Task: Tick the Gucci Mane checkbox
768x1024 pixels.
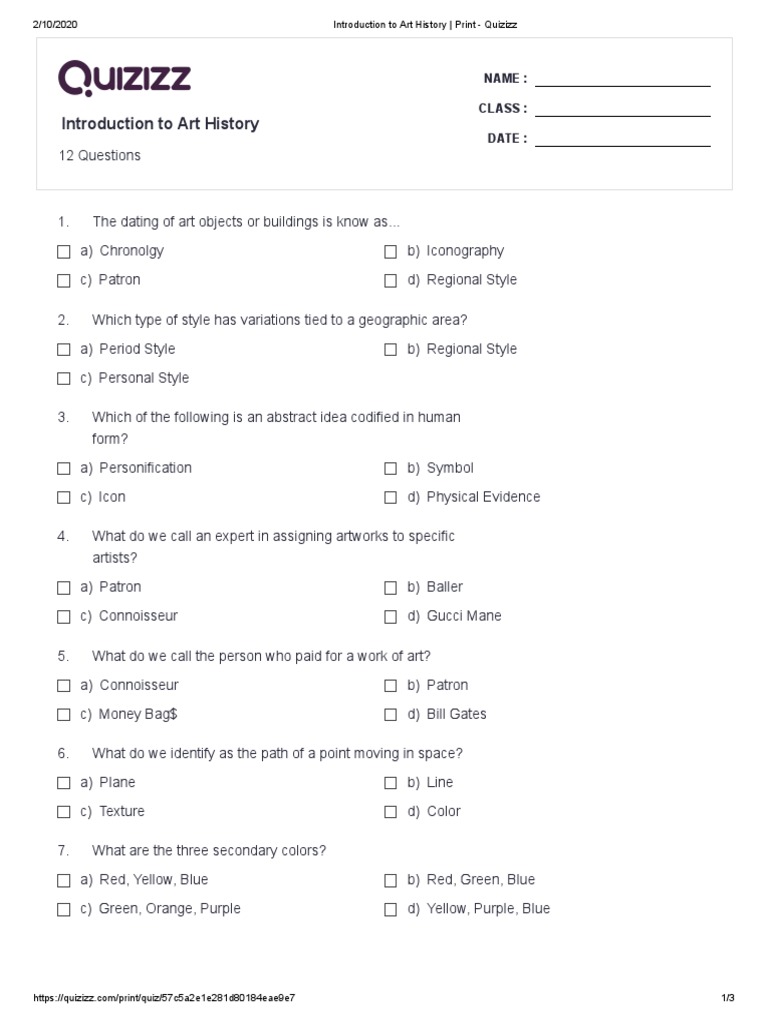Action: coord(391,617)
